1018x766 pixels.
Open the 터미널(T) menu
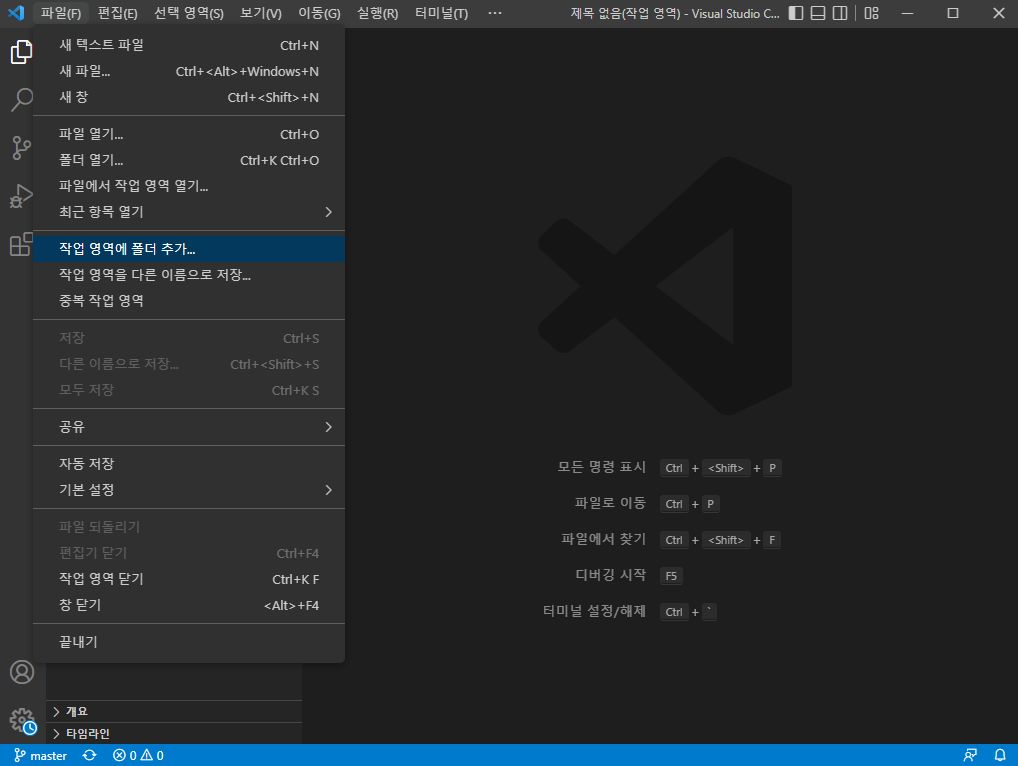click(441, 13)
